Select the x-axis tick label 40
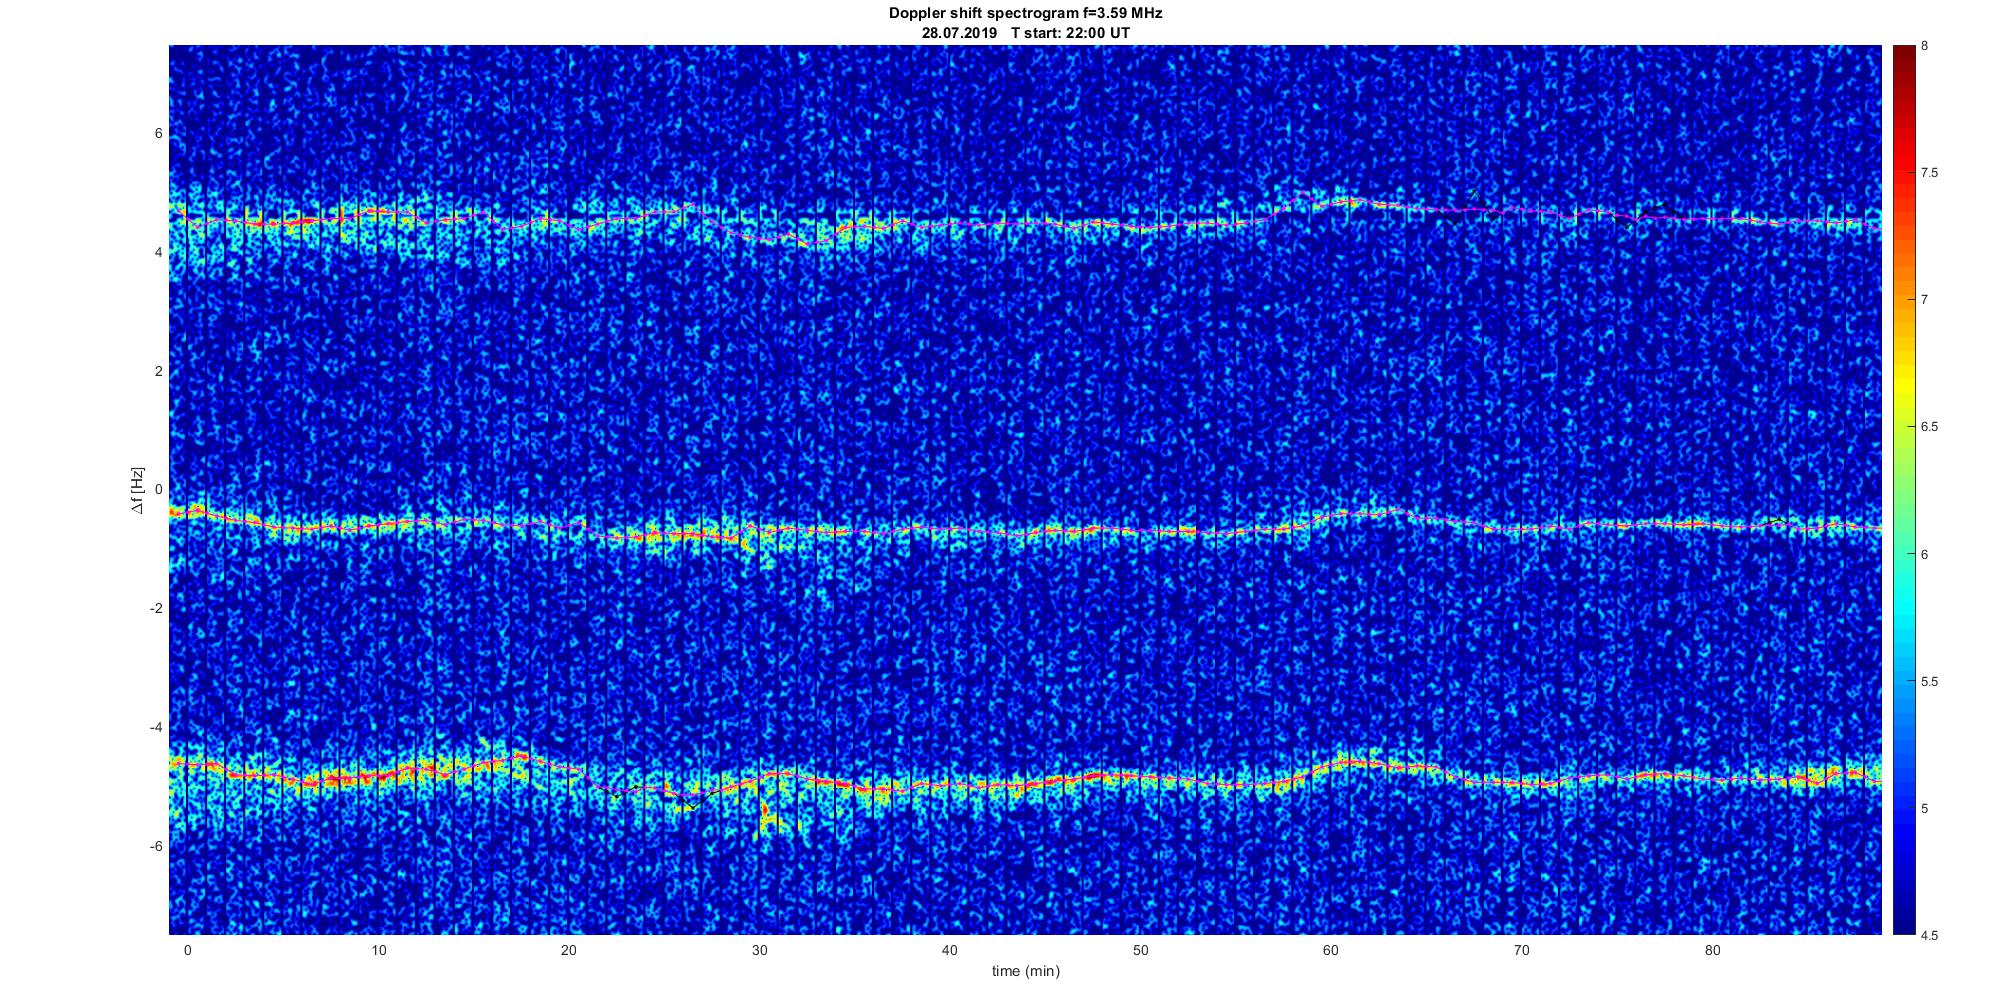Screen dimensions: 2000x1003 [x=950, y=950]
